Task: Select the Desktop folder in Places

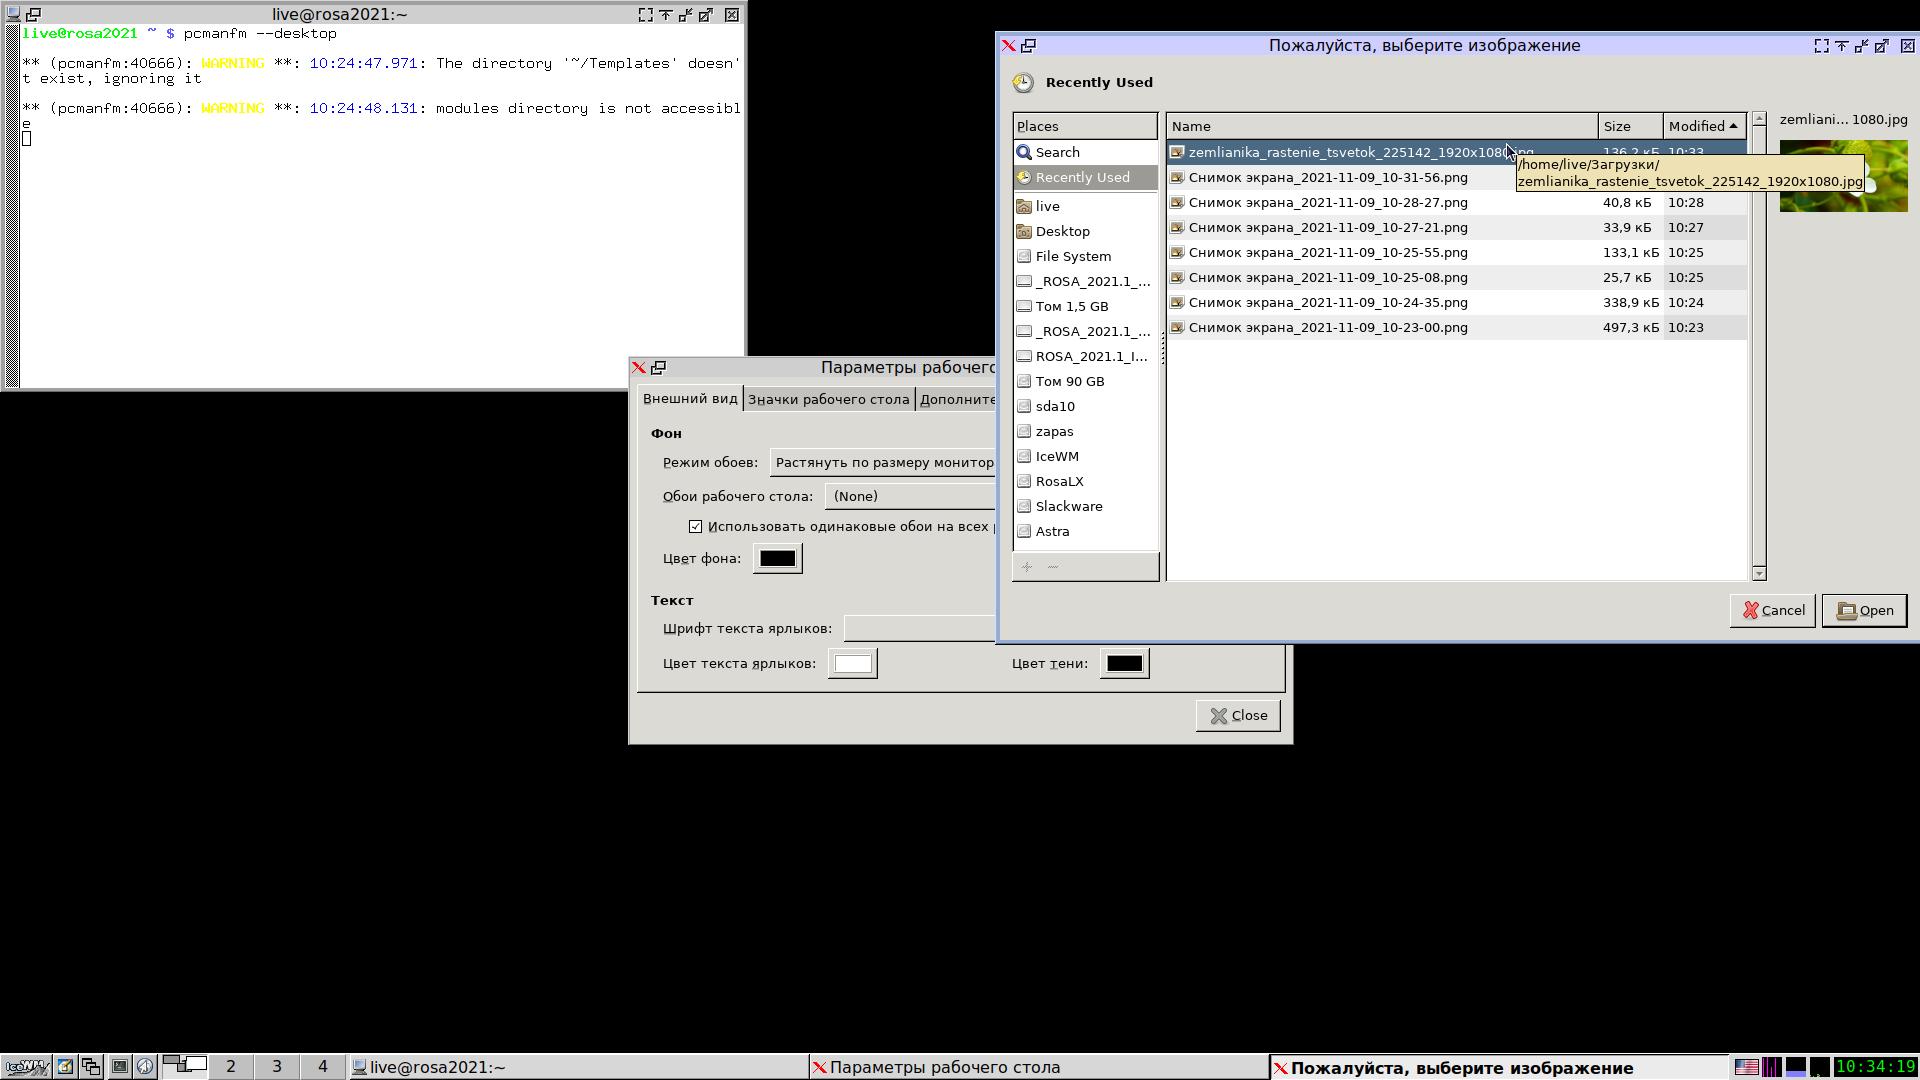Action: [x=1062, y=231]
